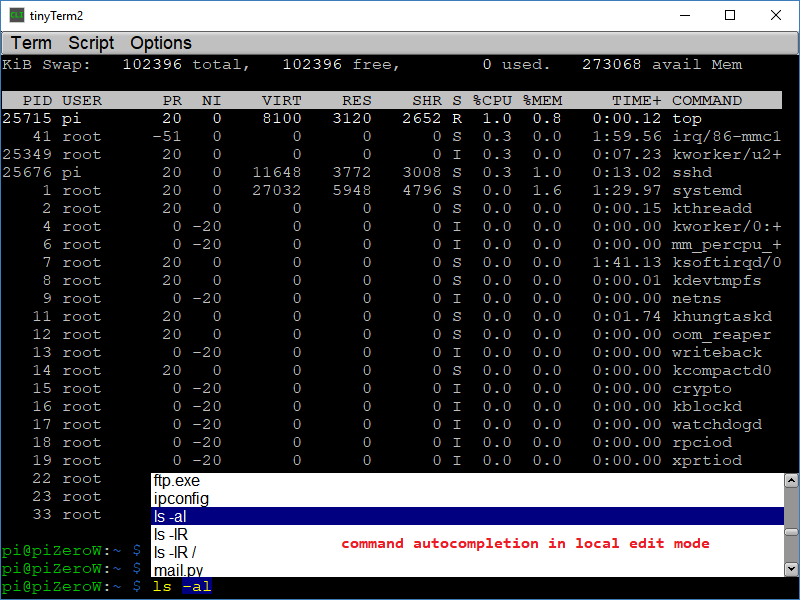The height and width of the screenshot is (600, 800).
Task: Click the kworker/u2+ process name
Action: click(x=727, y=154)
